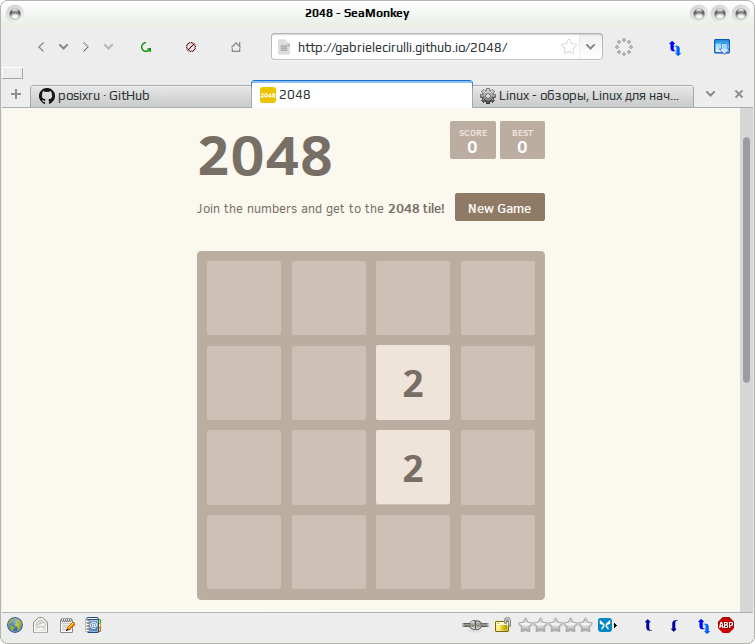Open the Adblock Plus ABP icon
755x644 pixels.
[726, 625]
